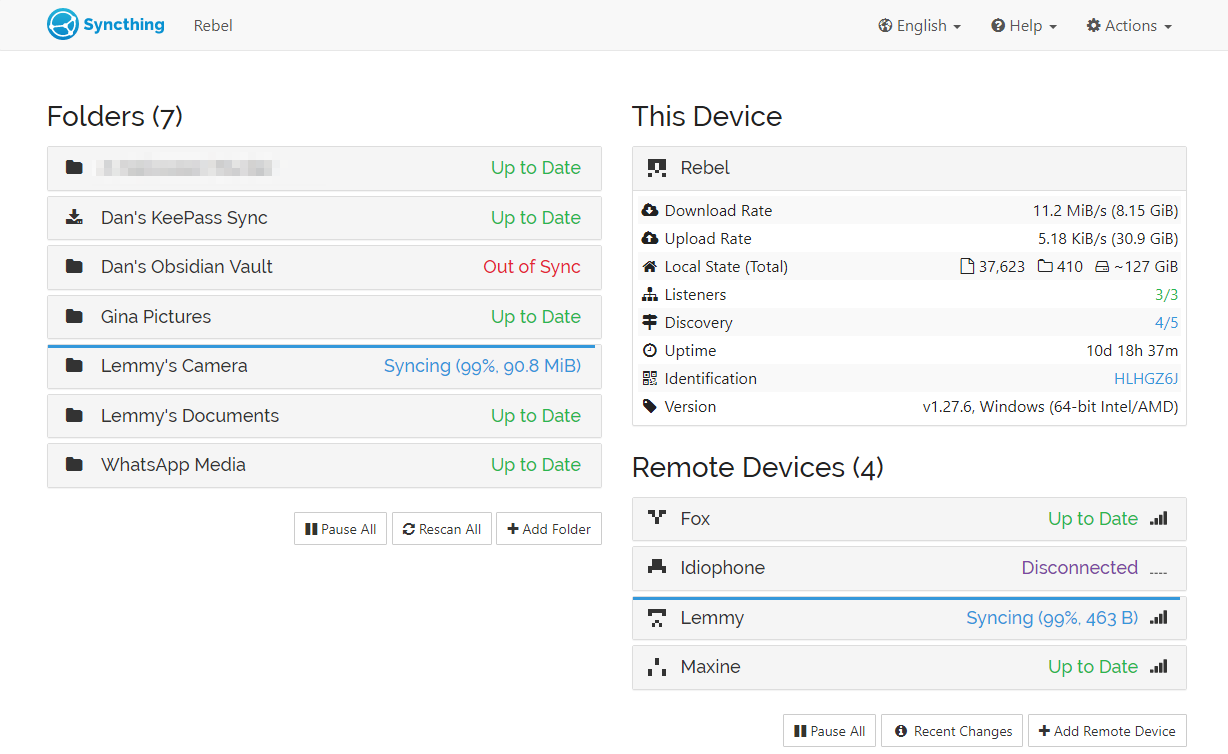Open the English language dropdown
This screenshot has height=754, width=1228.
(919, 26)
